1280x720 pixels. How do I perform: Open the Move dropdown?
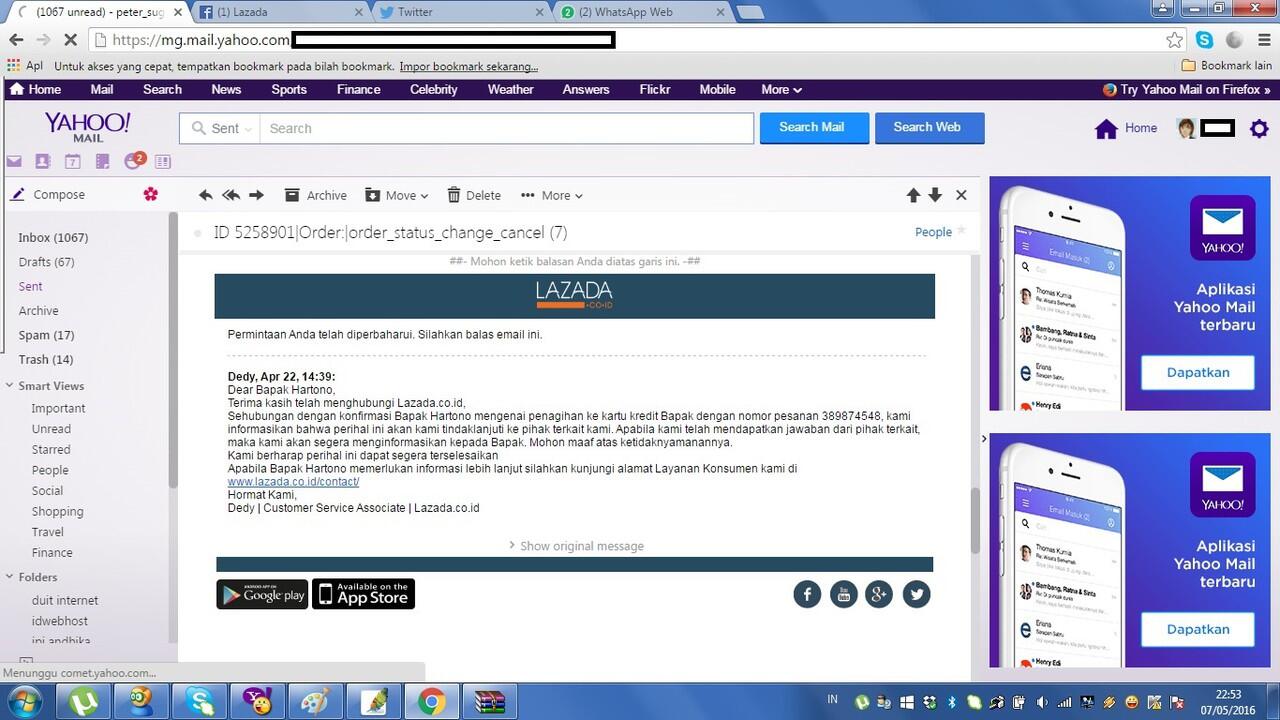397,195
